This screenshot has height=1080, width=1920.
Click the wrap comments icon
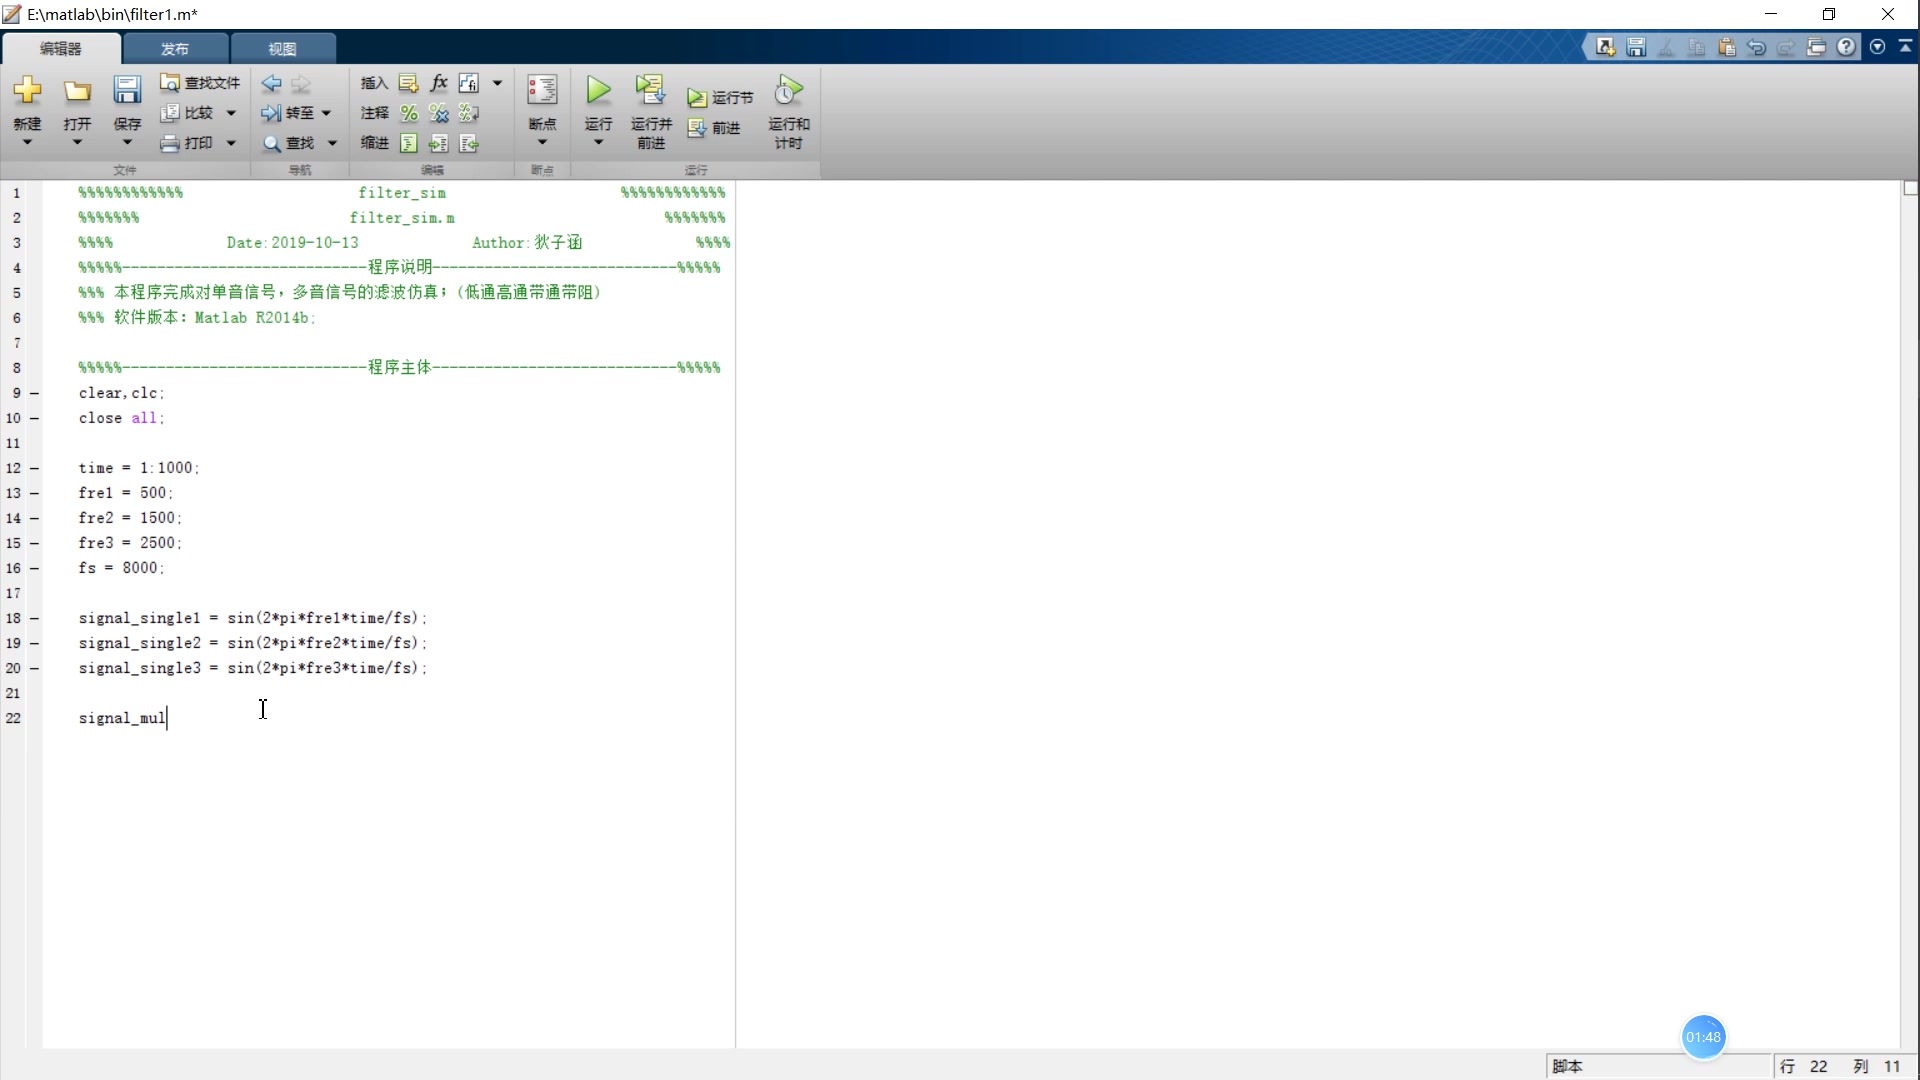coord(469,113)
